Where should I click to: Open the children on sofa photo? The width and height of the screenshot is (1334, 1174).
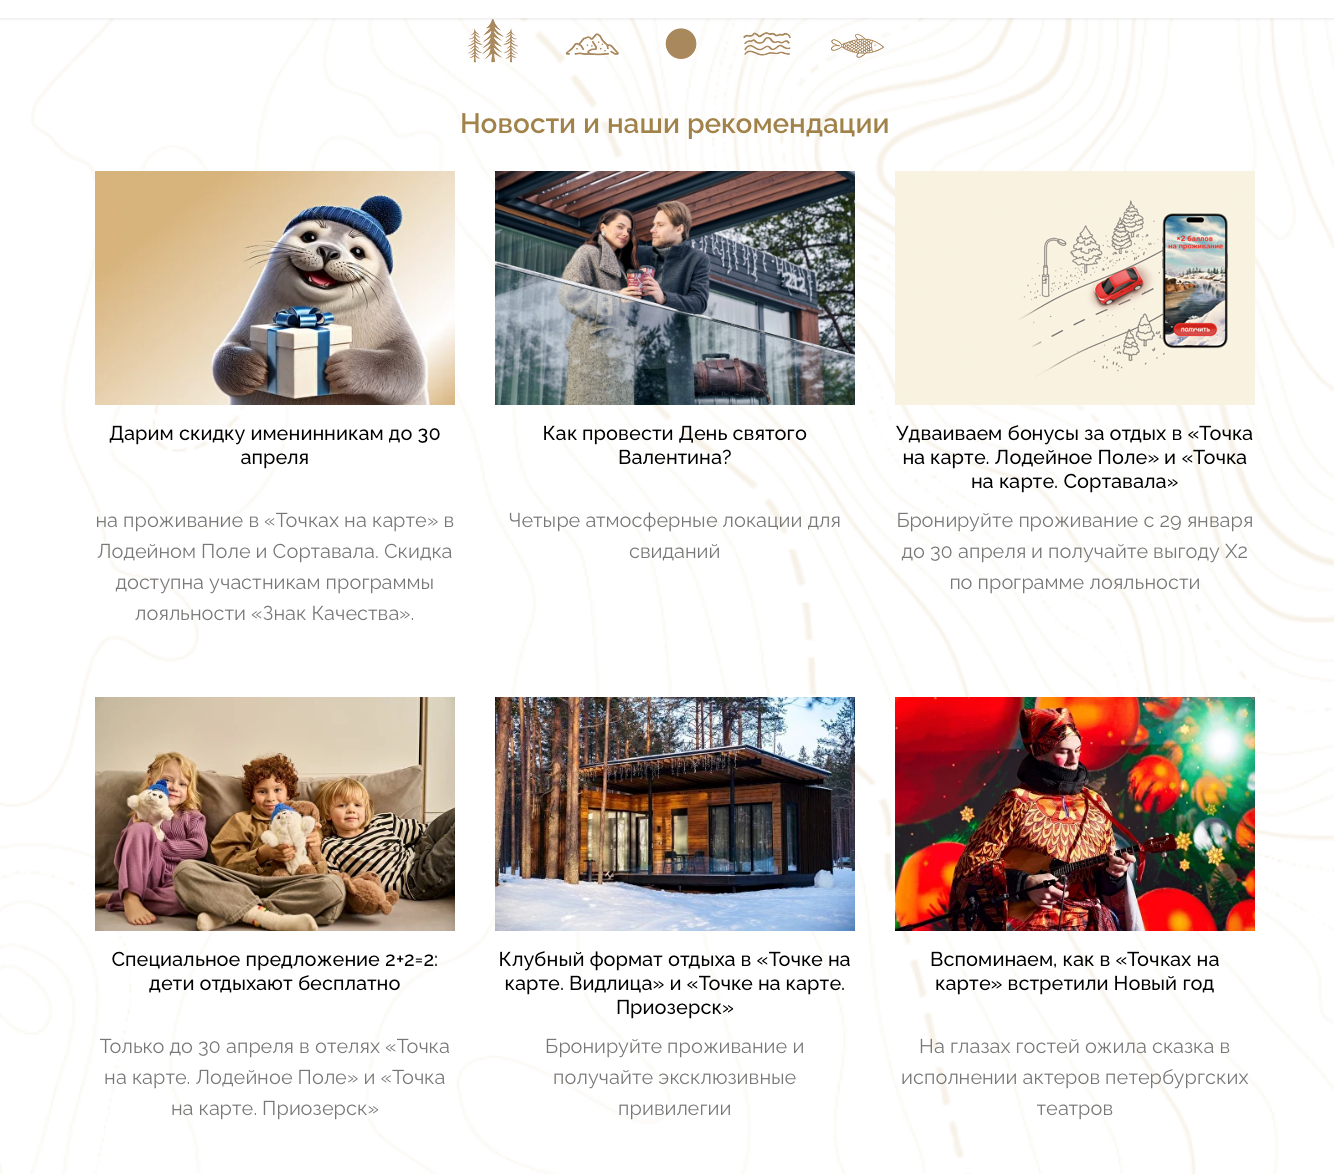click(275, 814)
